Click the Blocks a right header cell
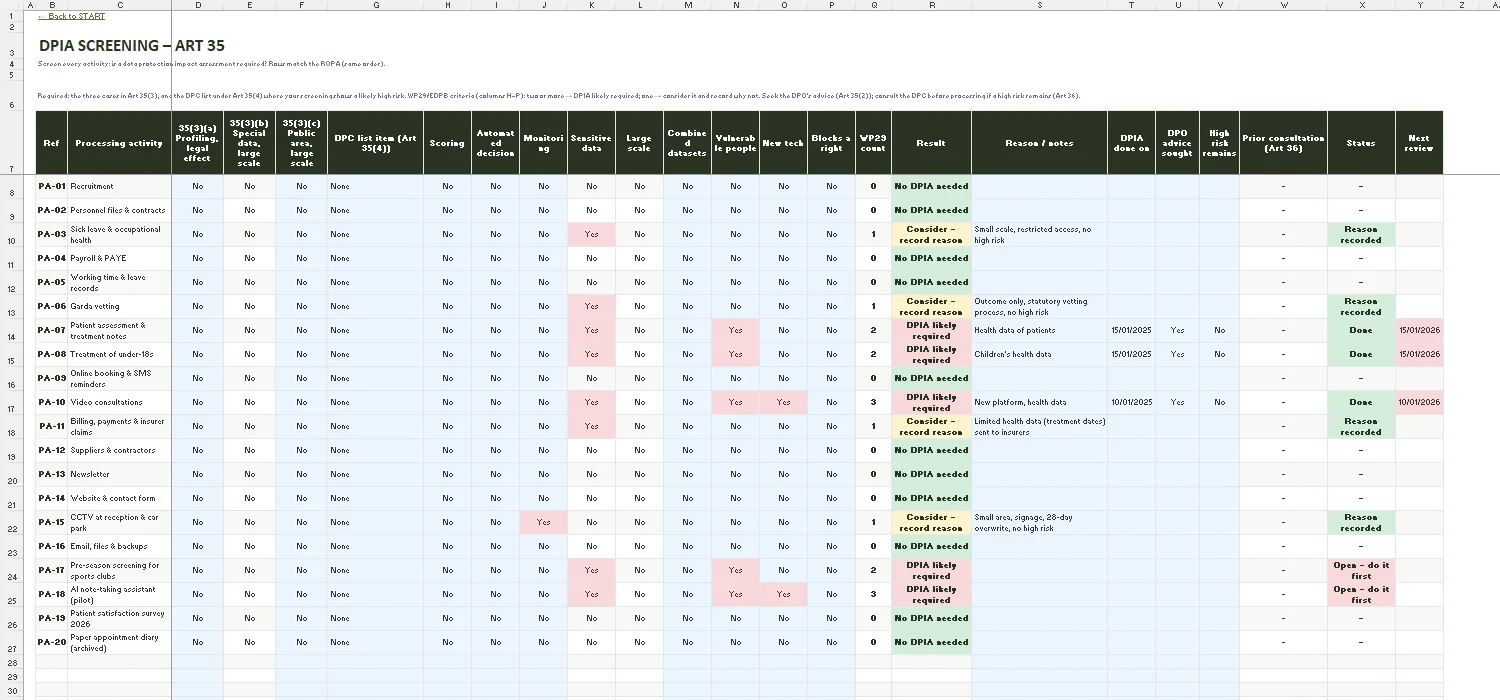 pos(832,143)
